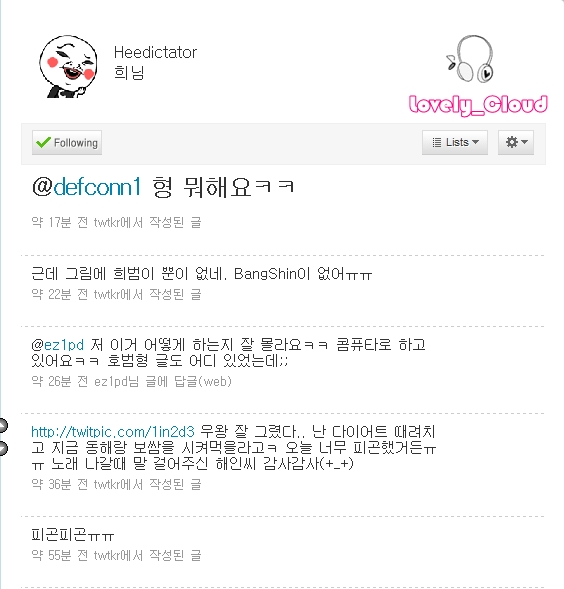The image size is (564, 589).
Task: Click the Heedictator profile avatar image
Action: coord(68,66)
